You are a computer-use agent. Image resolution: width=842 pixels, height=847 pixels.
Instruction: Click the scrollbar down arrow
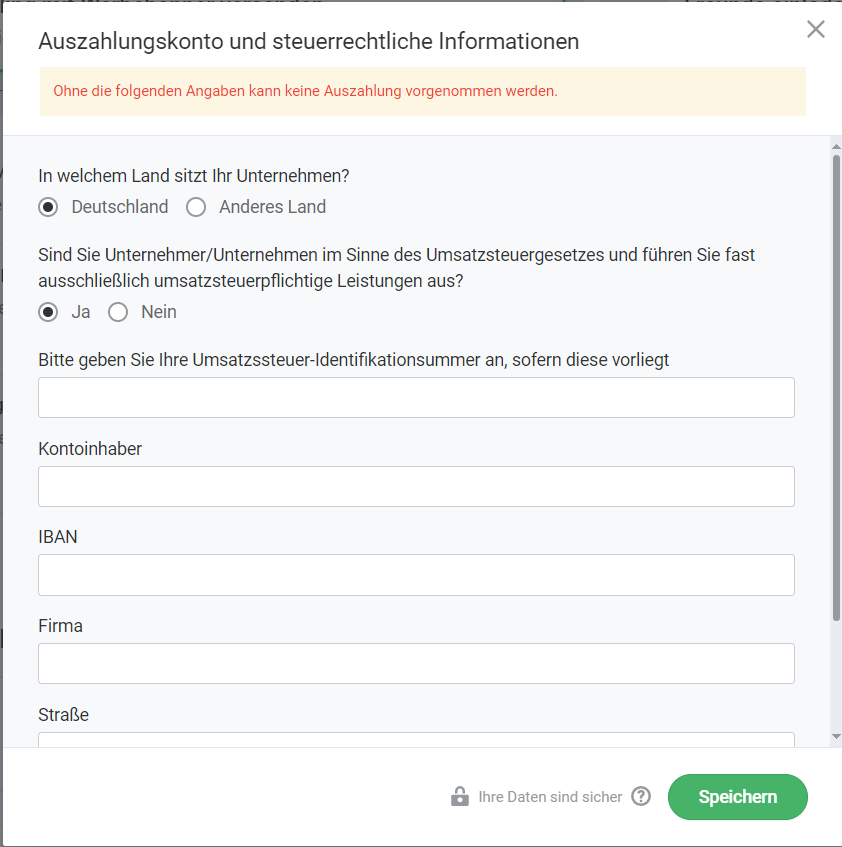click(x=836, y=736)
